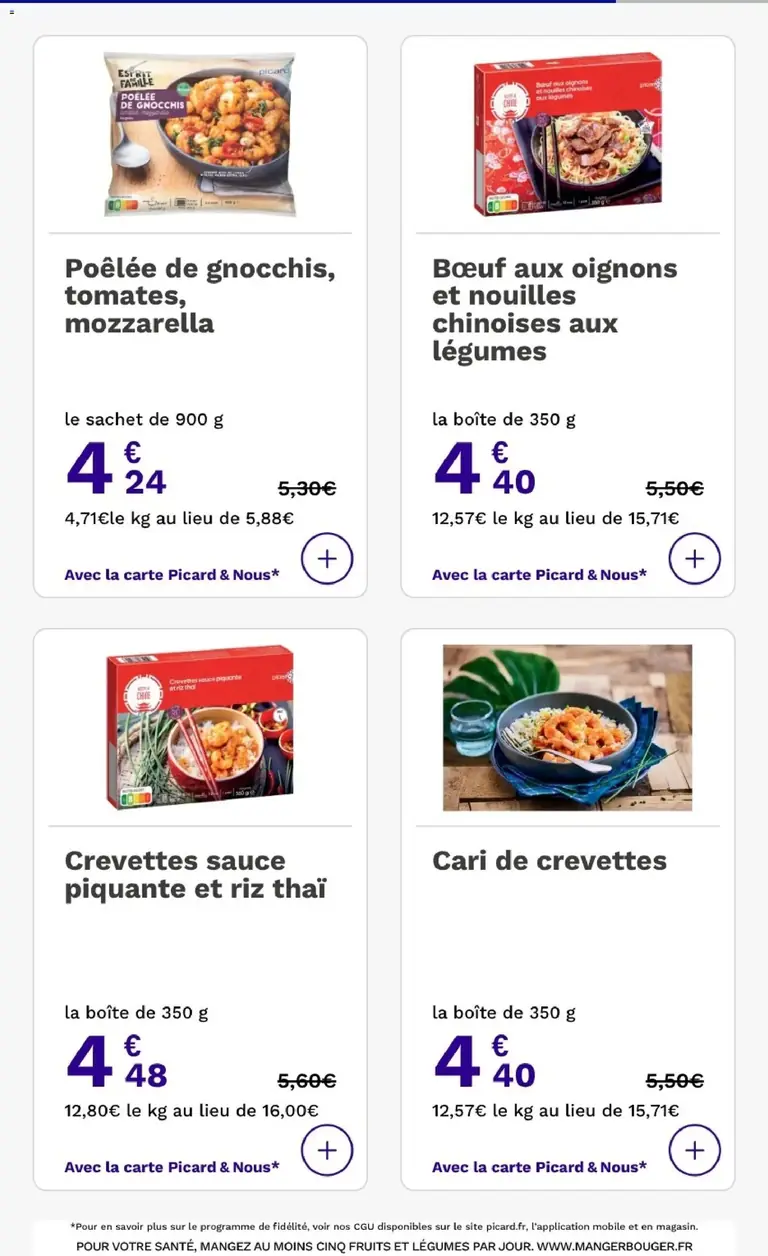The height and width of the screenshot is (1256, 768).
Task: Add Poêlée de gnocchis with plus icon
Action: point(327,558)
